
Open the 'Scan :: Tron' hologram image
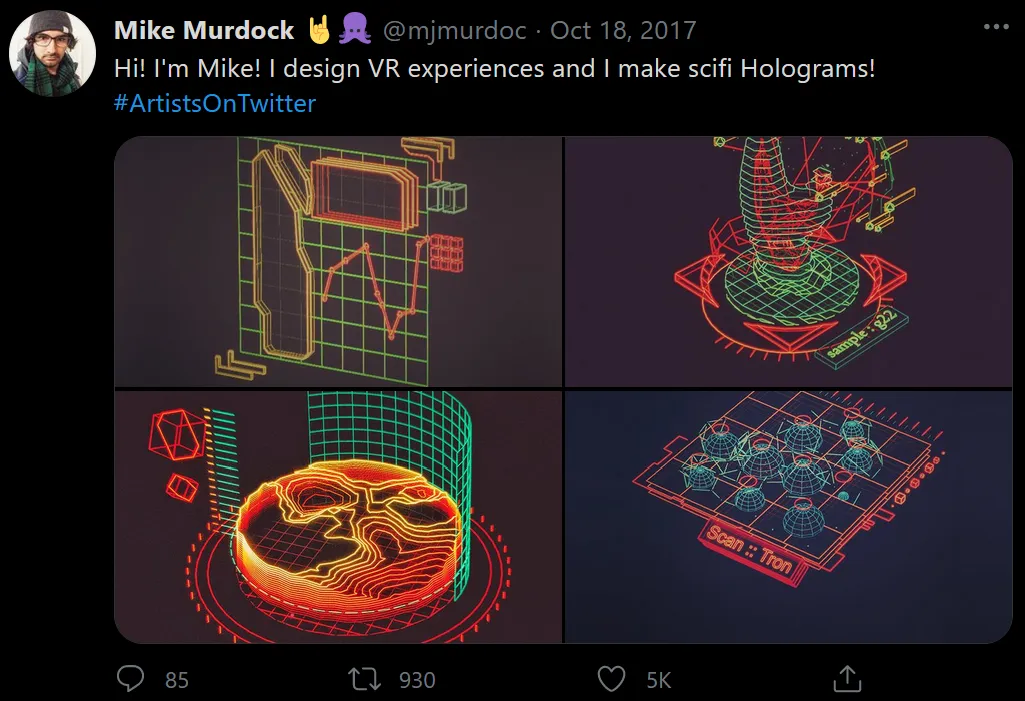coord(788,517)
